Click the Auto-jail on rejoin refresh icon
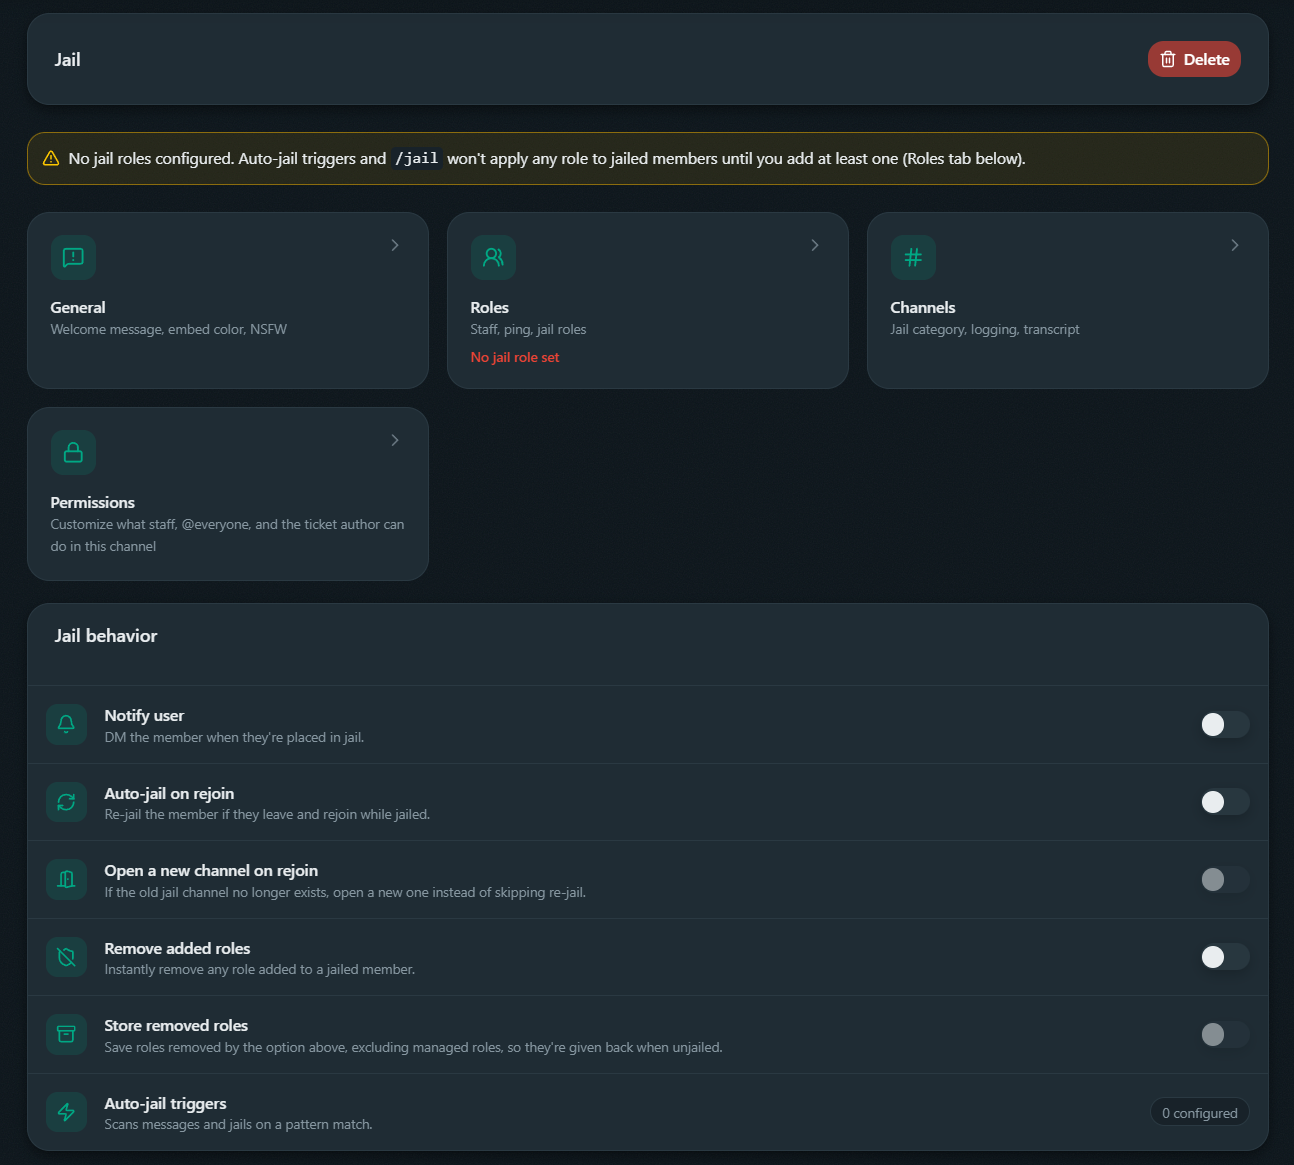This screenshot has width=1294, height=1165. tap(66, 802)
